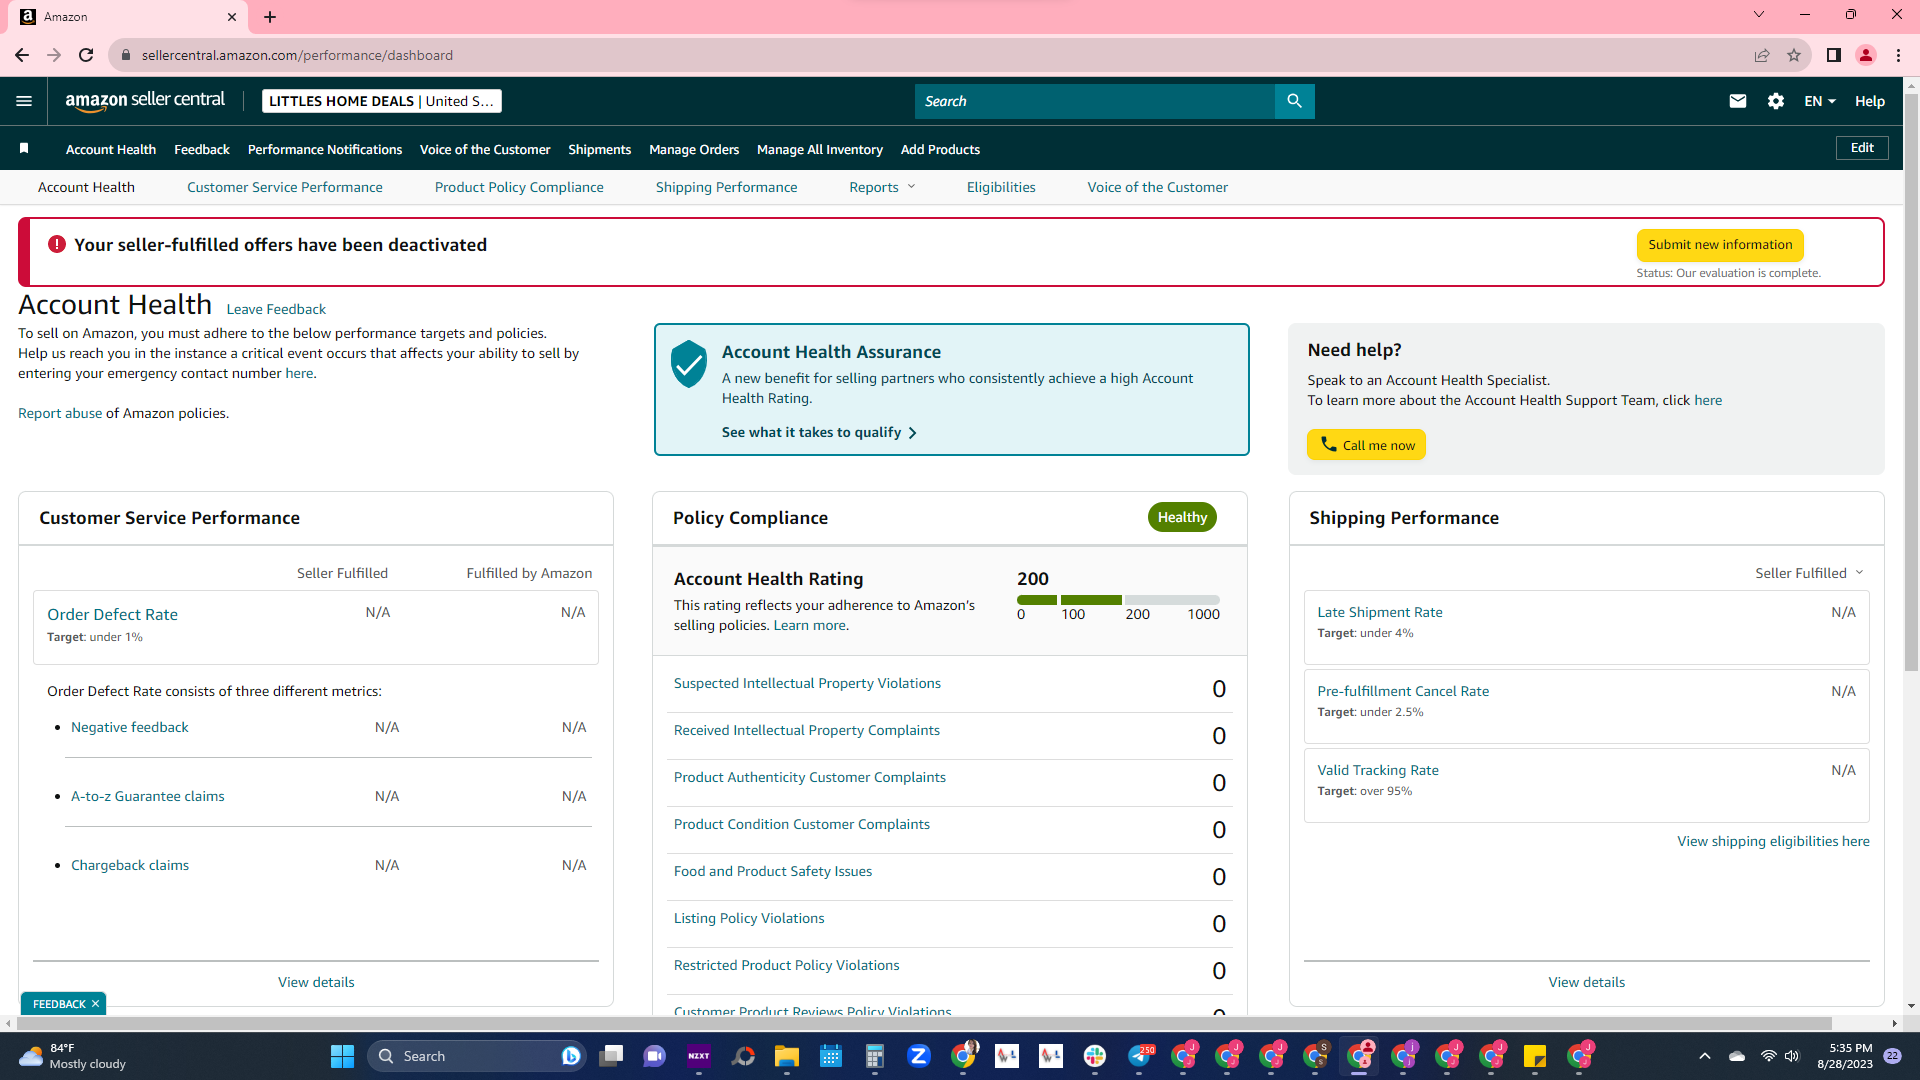Open File Explorer from the taskbar
The height and width of the screenshot is (1080, 1920).
pos(787,1056)
